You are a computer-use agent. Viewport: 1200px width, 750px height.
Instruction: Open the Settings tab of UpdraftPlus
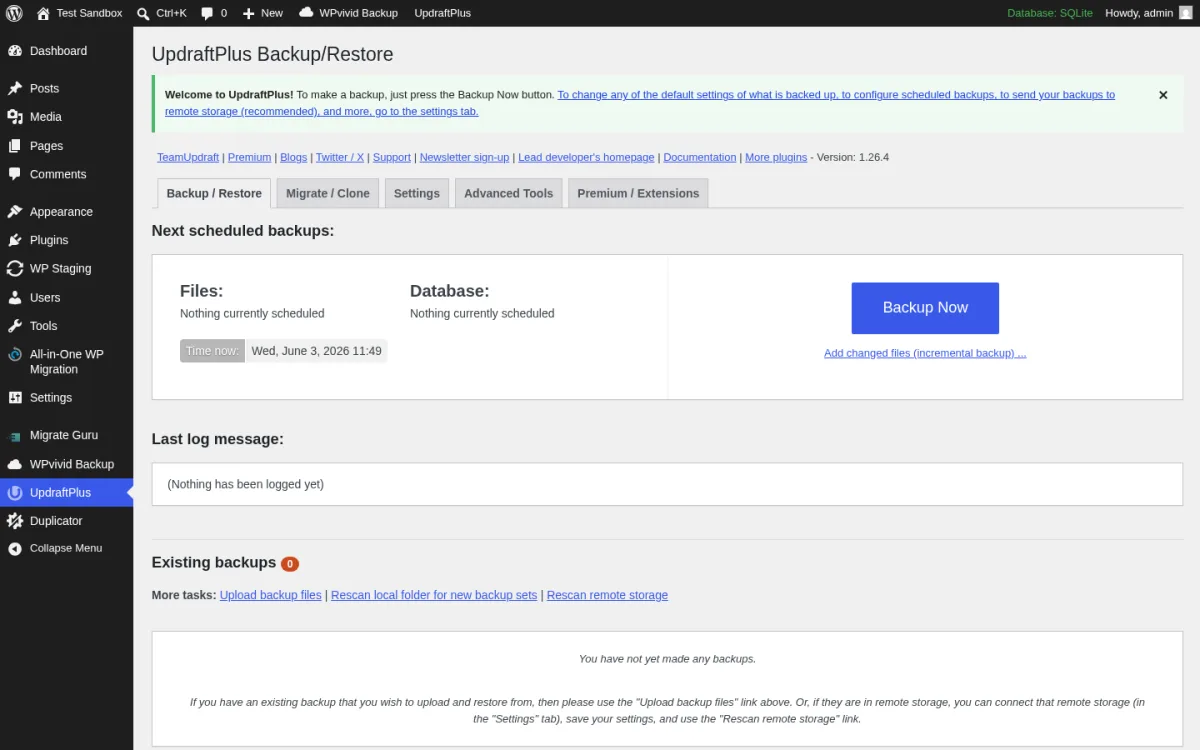417,193
